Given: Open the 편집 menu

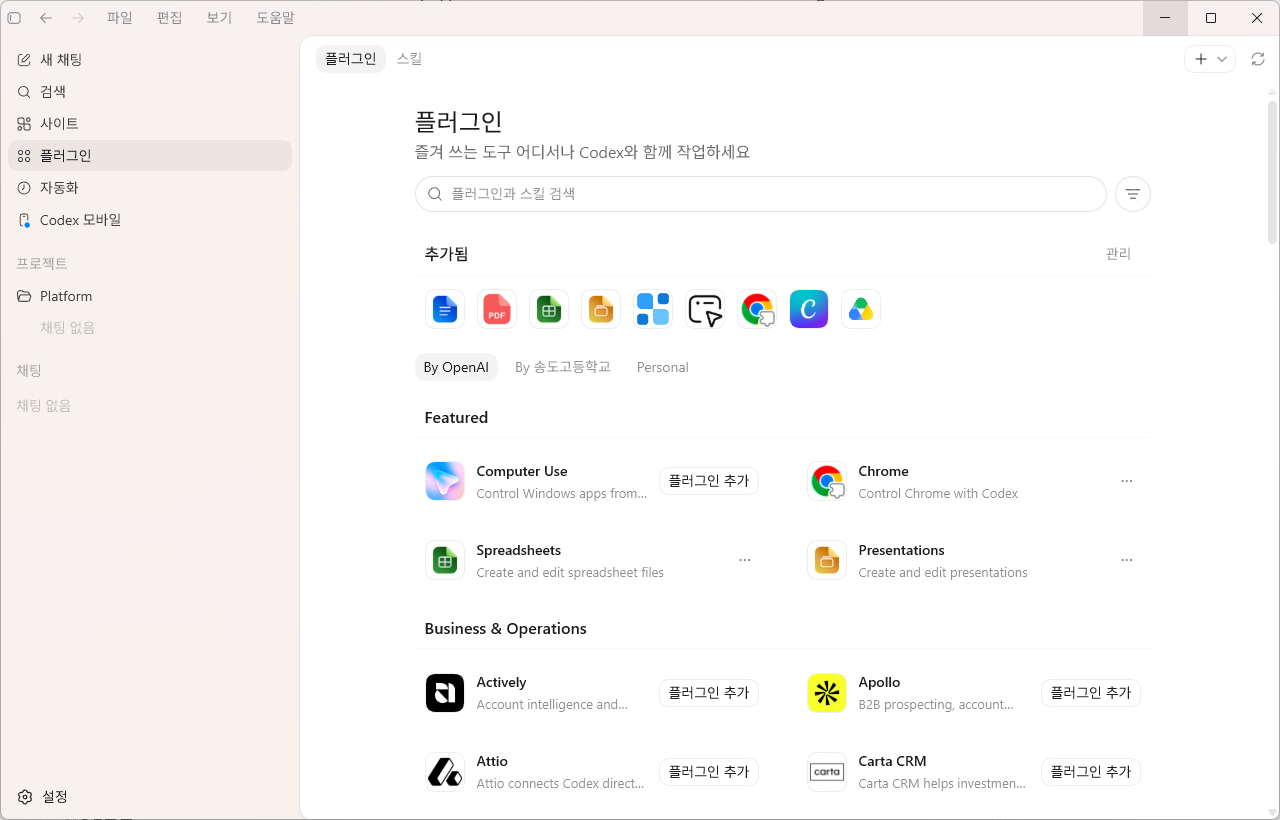Looking at the screenshot, I should (170, 18).
